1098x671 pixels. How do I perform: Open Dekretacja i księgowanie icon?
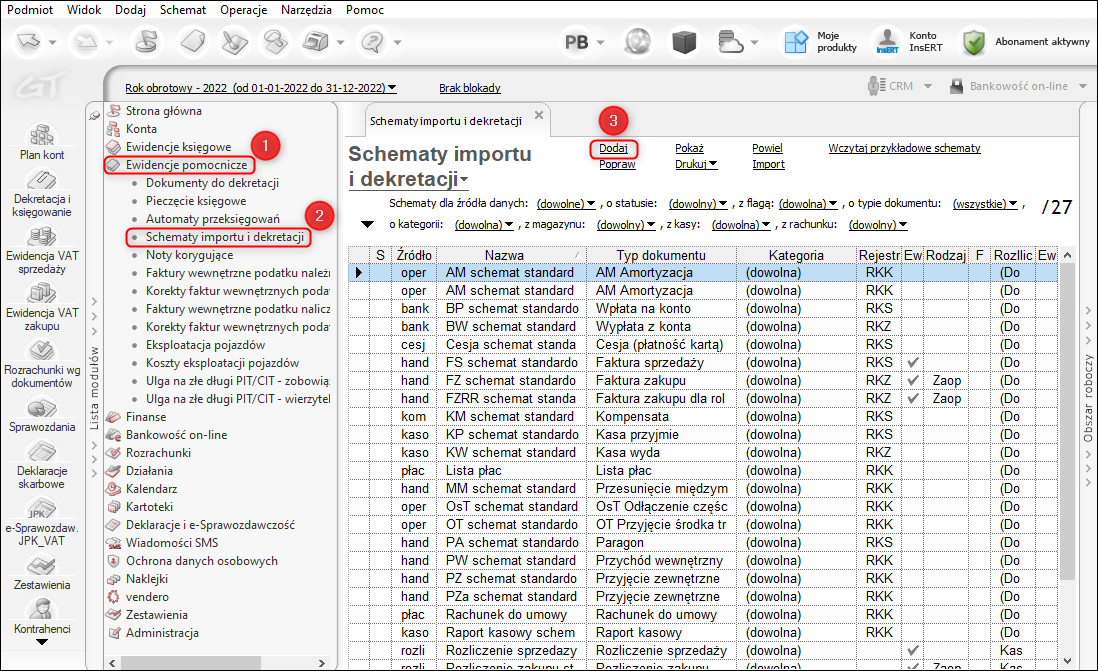coord(41,181)
